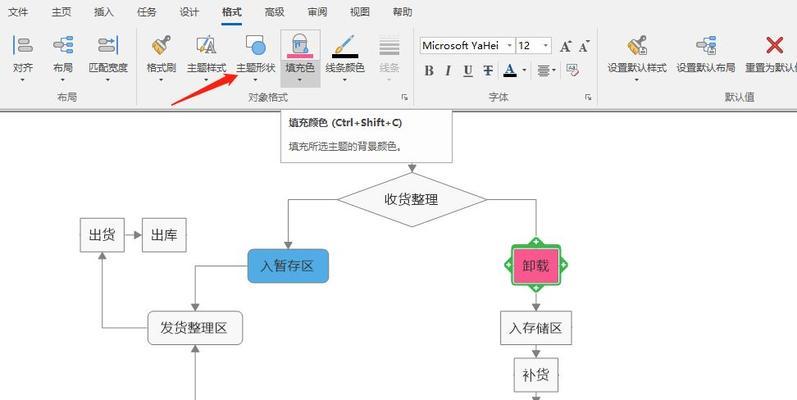797x400 pixels.
Task: Open the 帮助 help tab
Action: click(403, 12)
